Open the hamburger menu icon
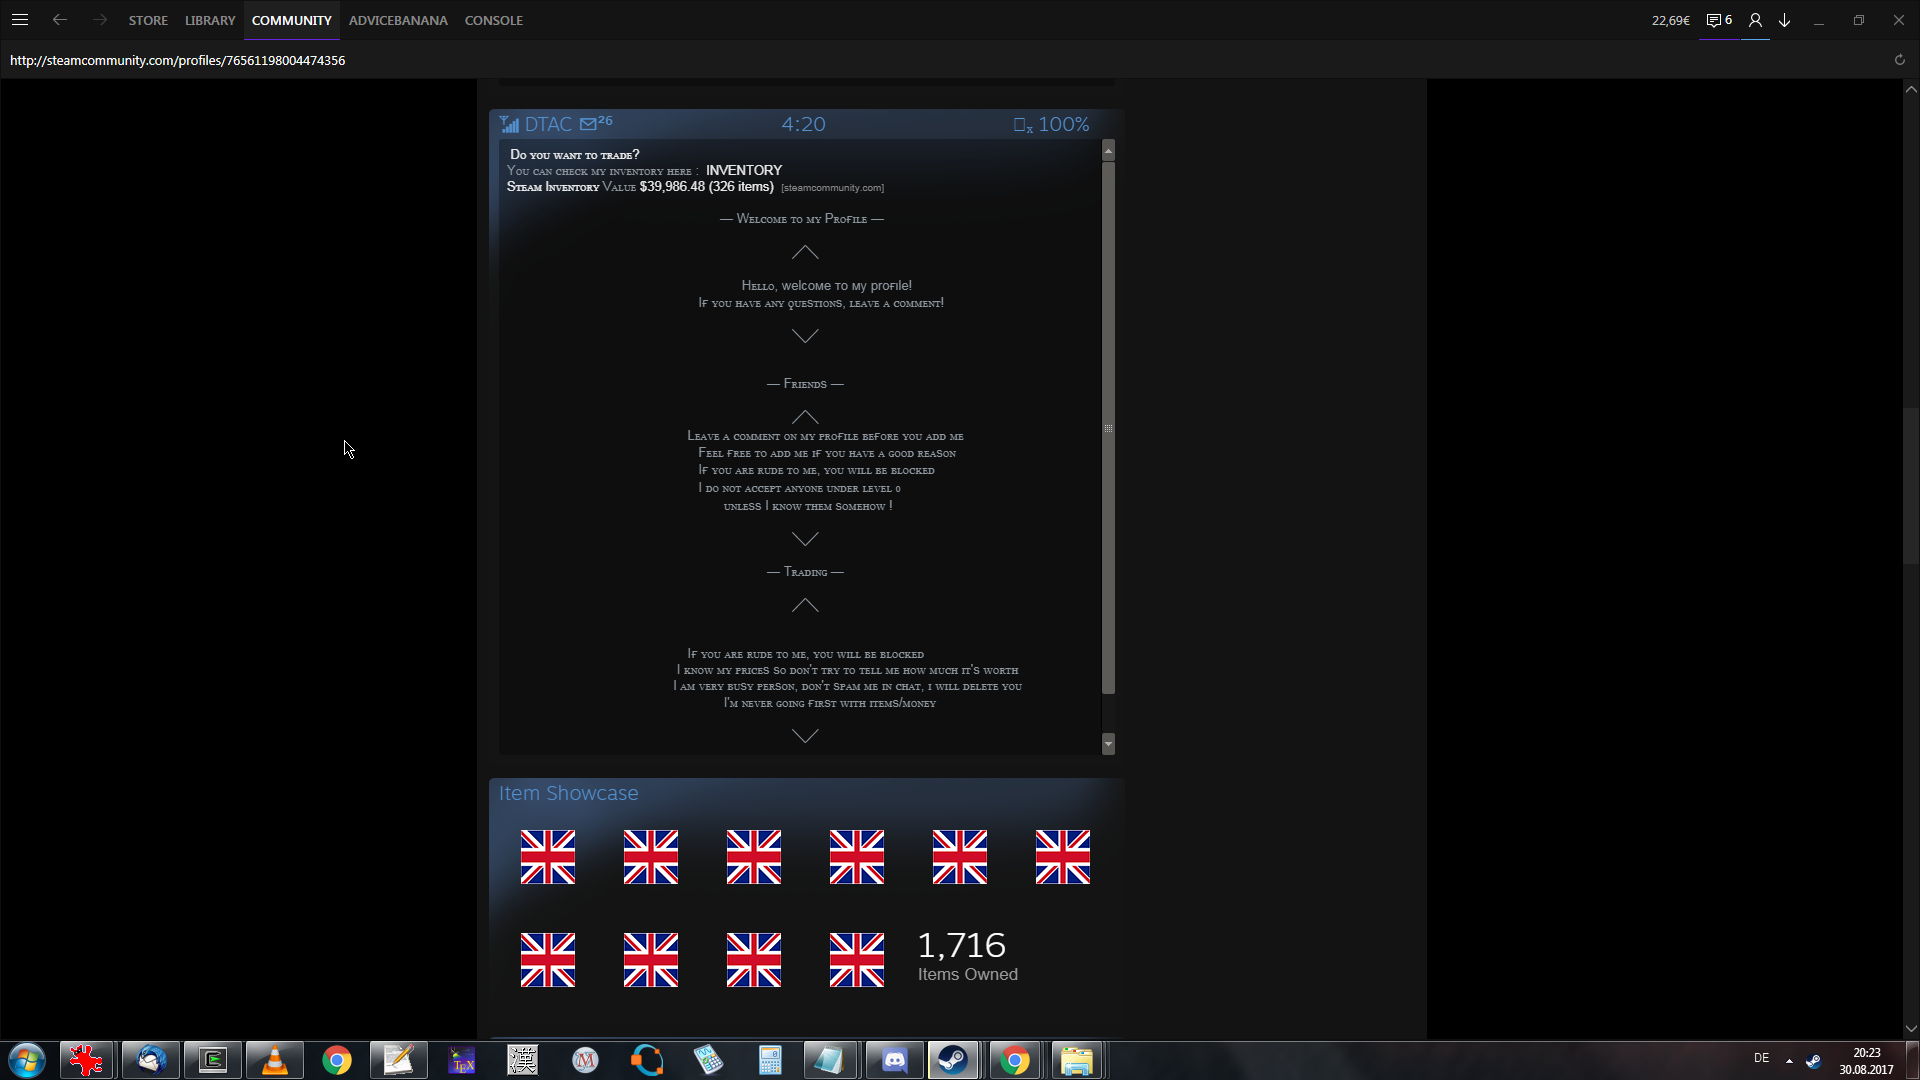 [x=20, y=20]
